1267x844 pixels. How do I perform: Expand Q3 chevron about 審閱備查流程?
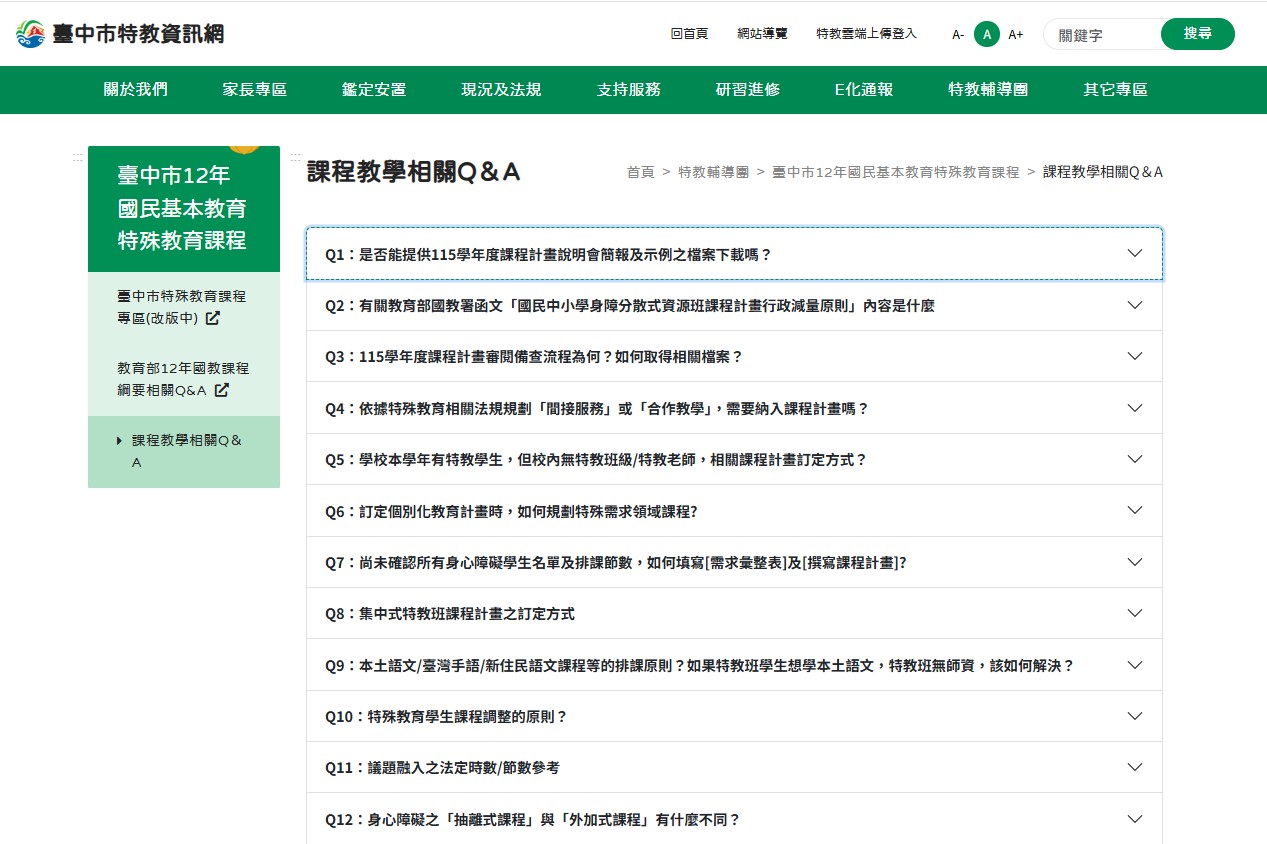[1134, 356]
